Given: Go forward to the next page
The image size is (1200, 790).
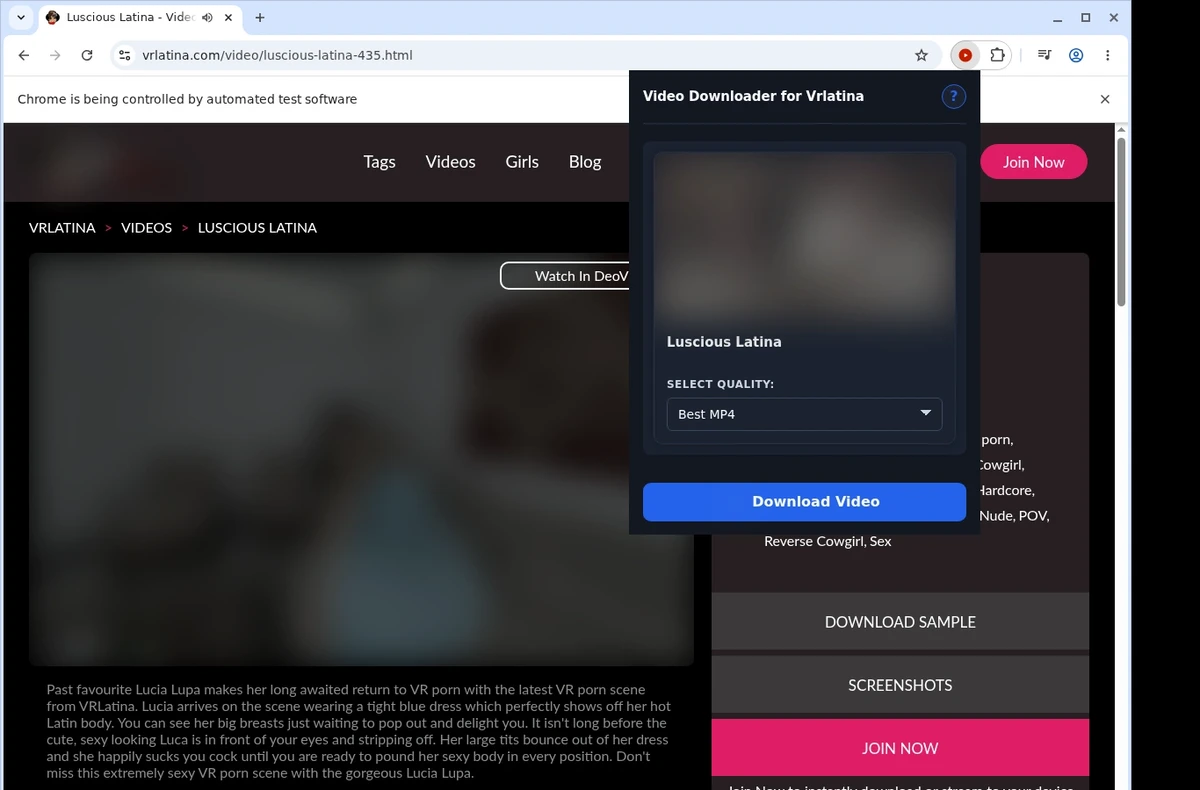Looking at the screenshot, I should pos(55,56).
